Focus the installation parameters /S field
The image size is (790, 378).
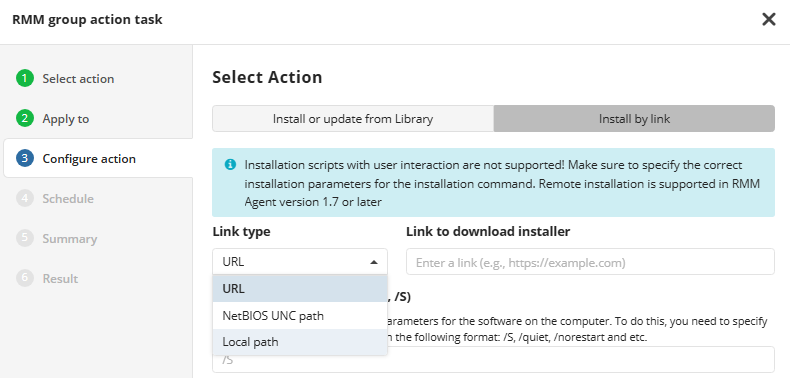coord(493,359)
